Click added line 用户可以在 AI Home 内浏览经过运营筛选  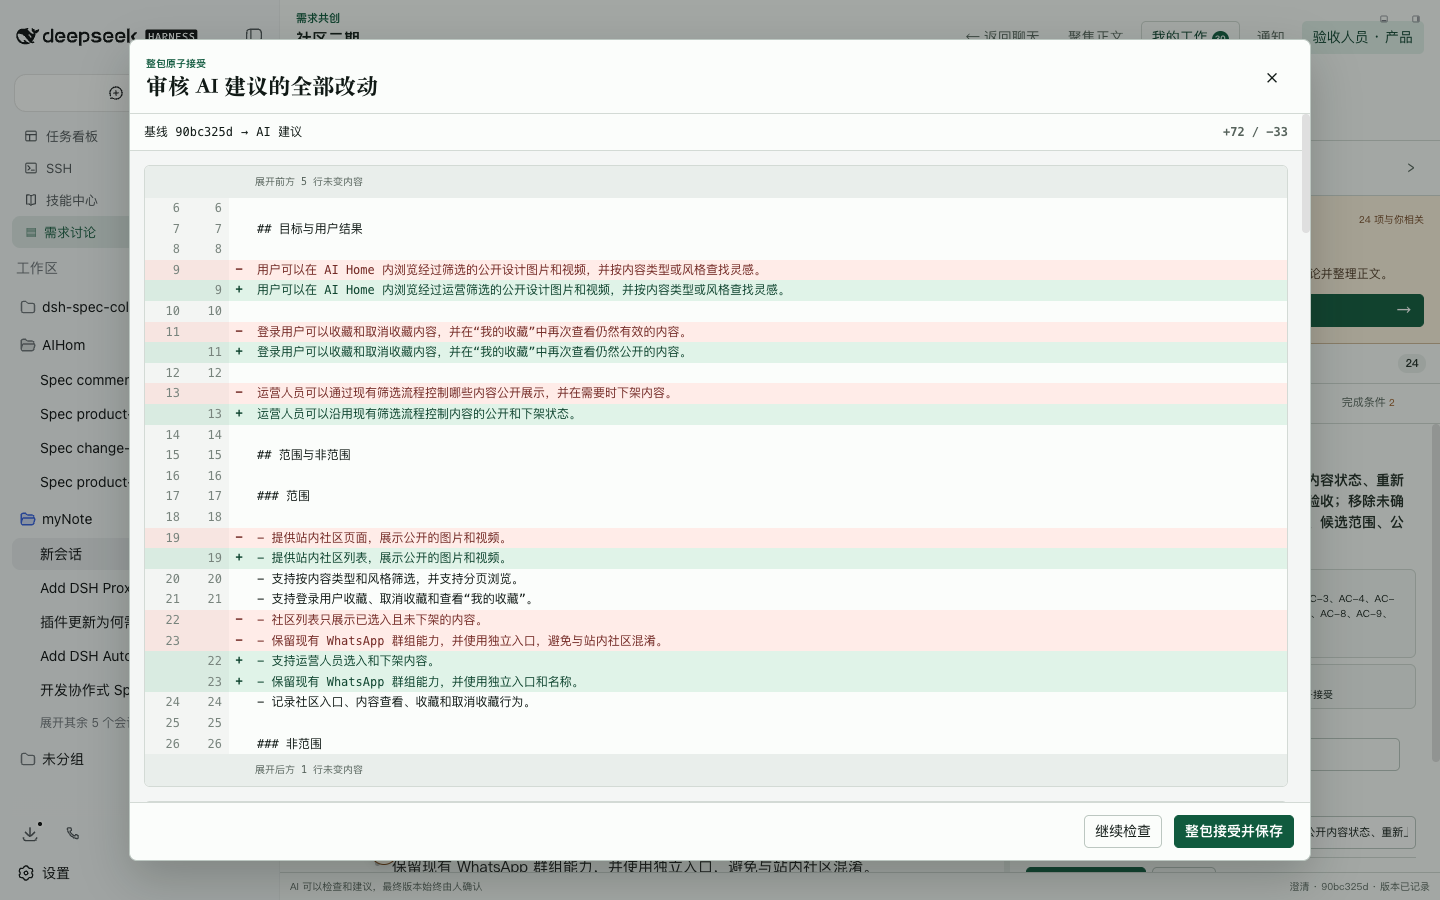pyautogui.click(x=716, y=290)
